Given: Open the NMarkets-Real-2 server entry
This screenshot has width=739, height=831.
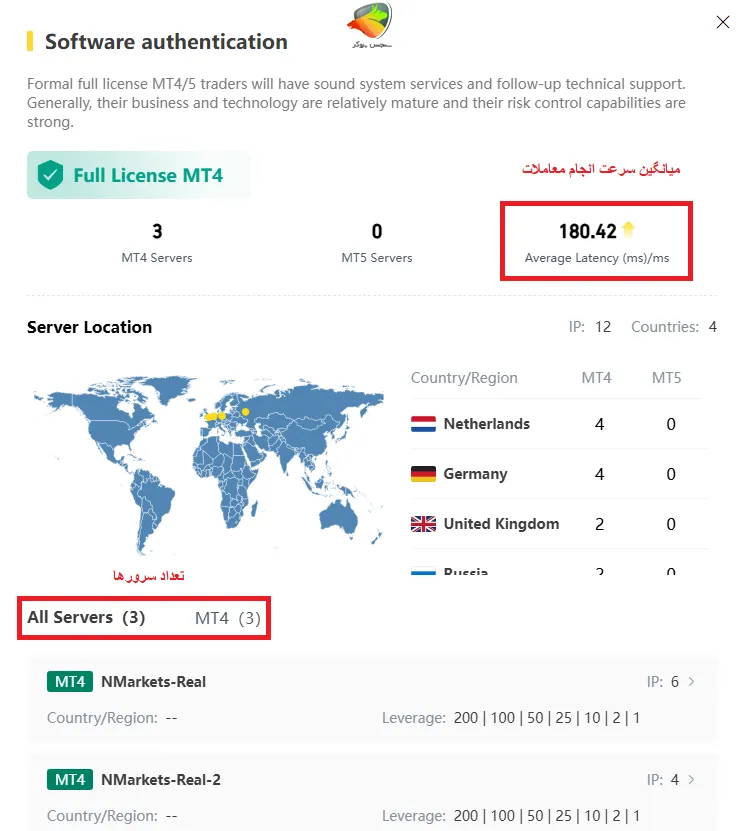Looking at the screenshot, I should pyautogui.click(x=160, y=779).
